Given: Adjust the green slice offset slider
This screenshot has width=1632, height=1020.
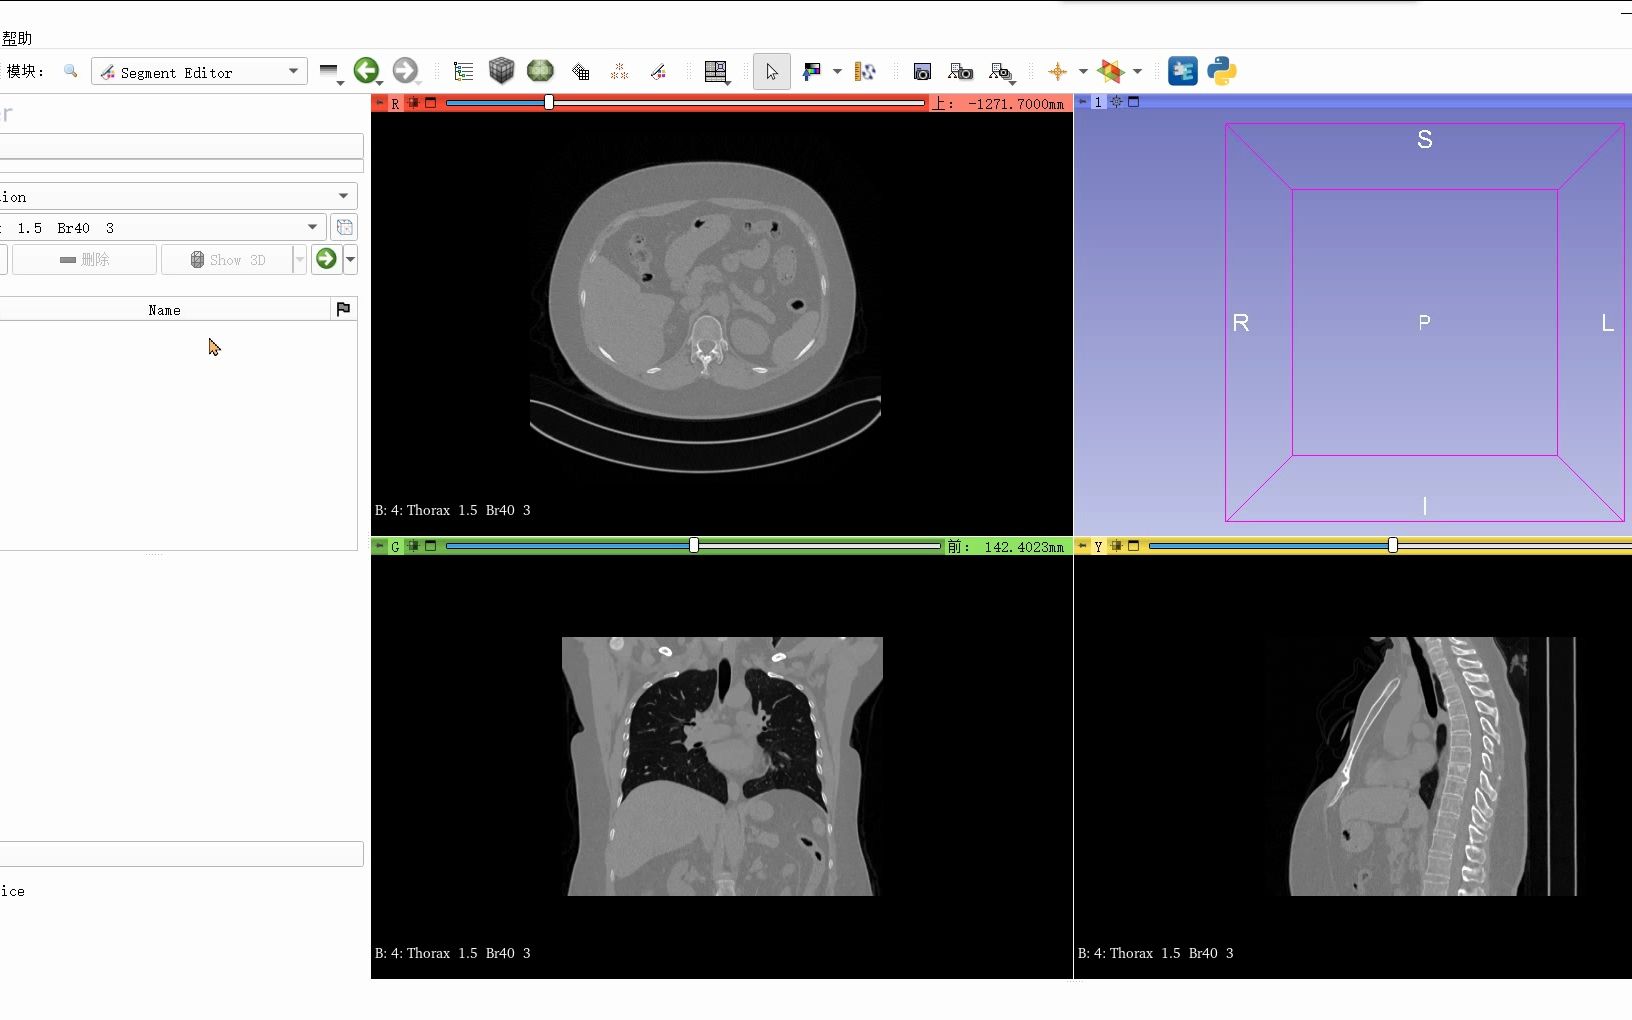Looking at the screenshot, I should point(693,545).
